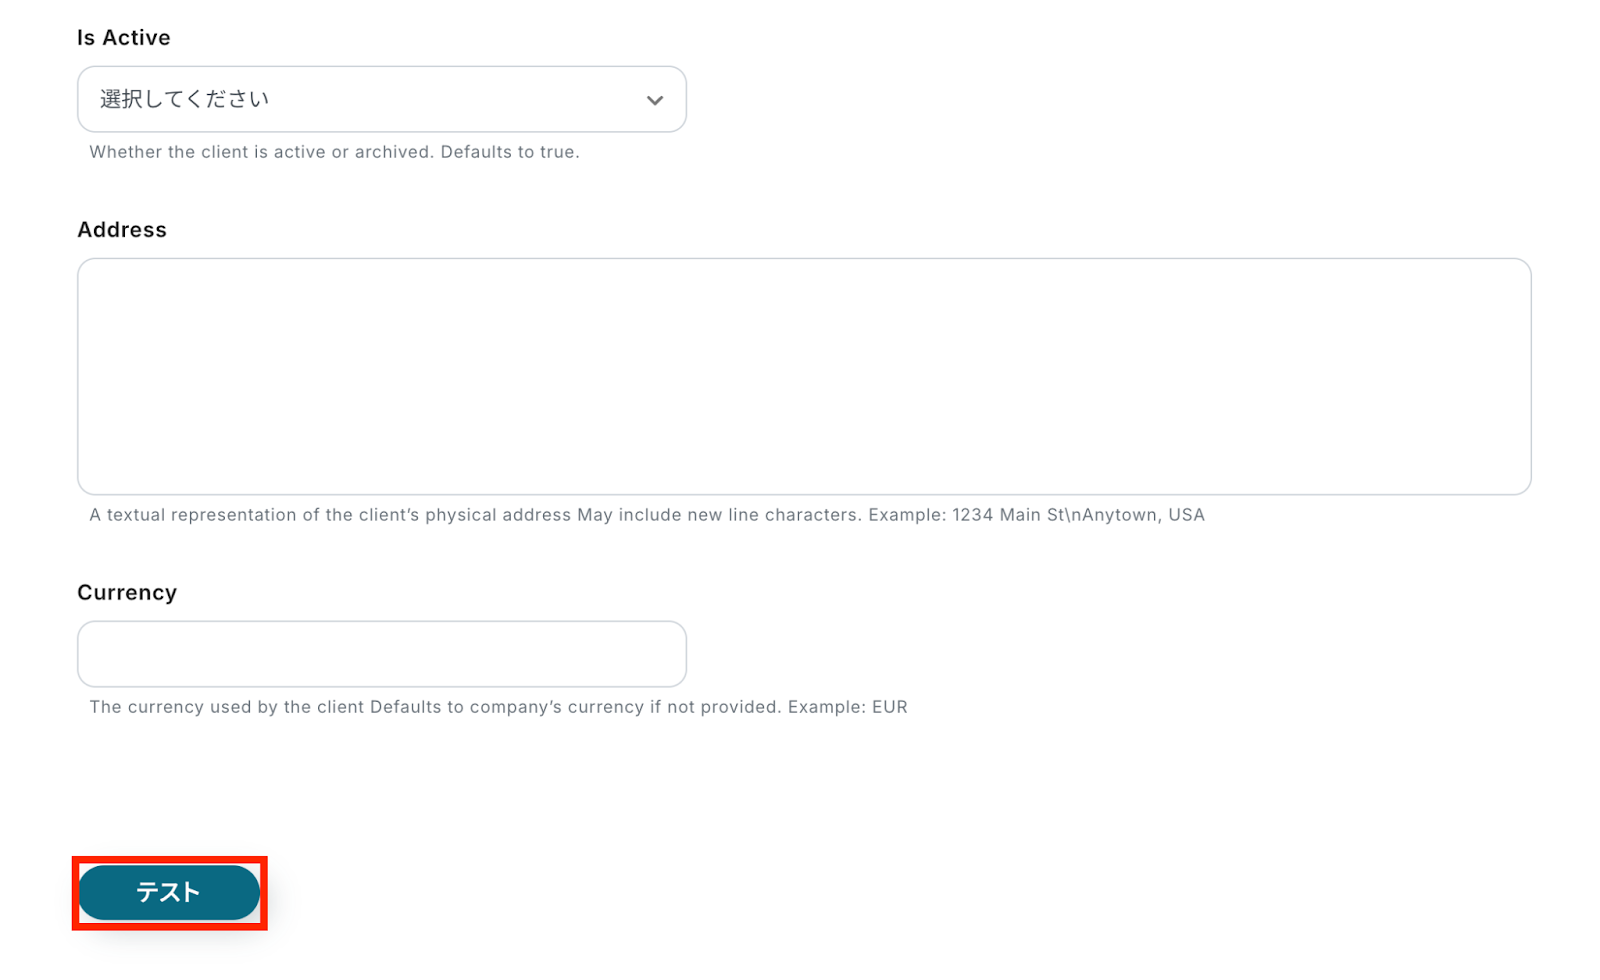Viewport: 1600px width, 980px height.
Task: Click the Currency field label
Action: coord(127,593)
